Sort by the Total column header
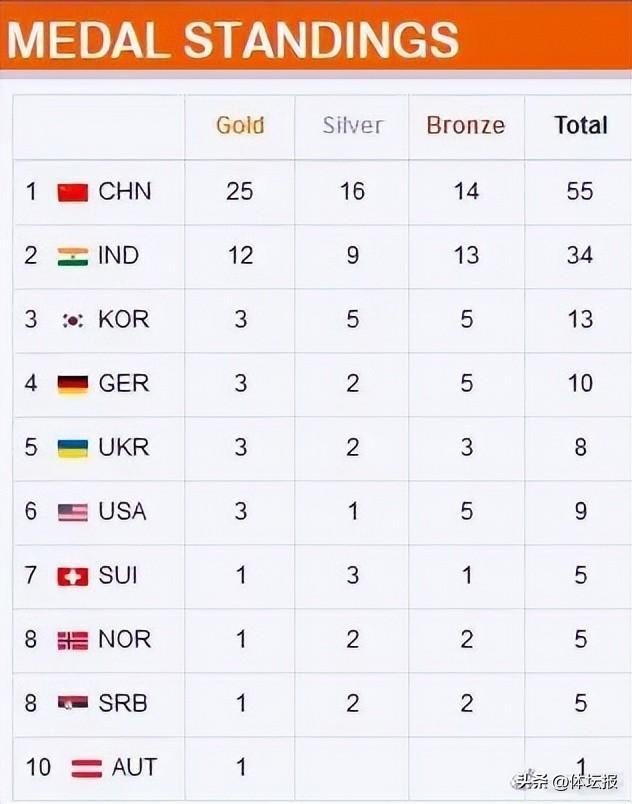 tap(580, 126)
